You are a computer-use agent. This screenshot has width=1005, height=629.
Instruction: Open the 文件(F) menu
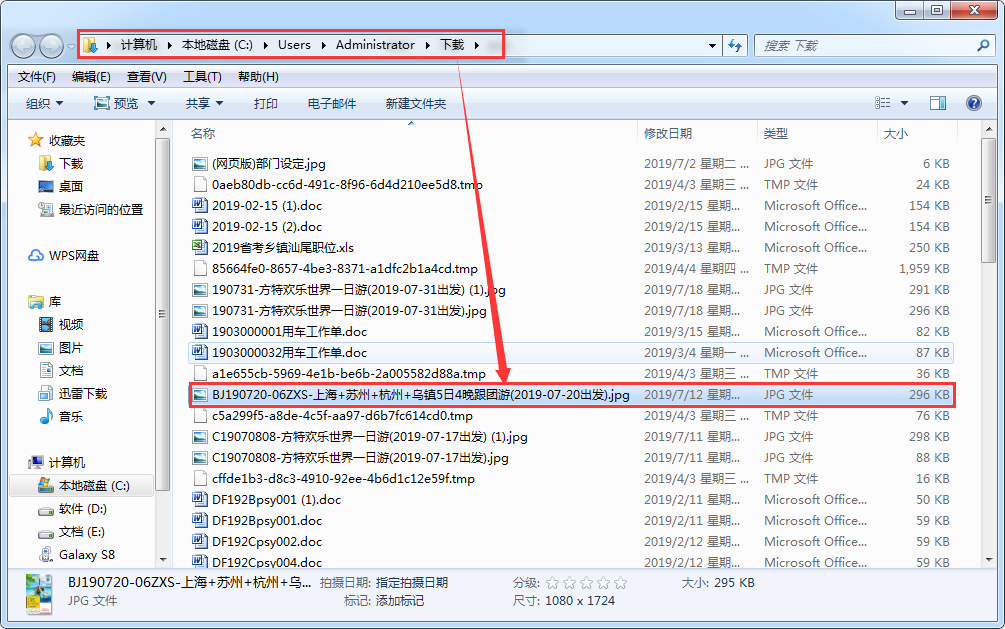[x=37, y=77]
